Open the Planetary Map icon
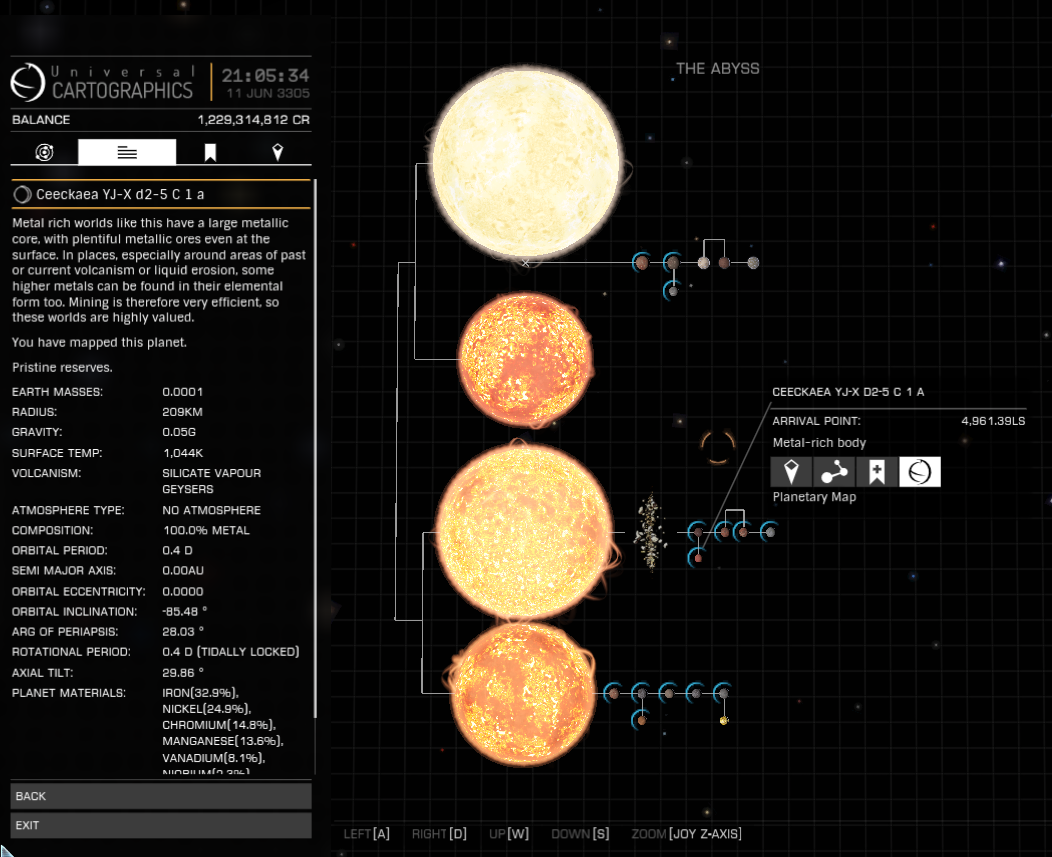This screenshot has width=1052, height=857. (920, 472)
